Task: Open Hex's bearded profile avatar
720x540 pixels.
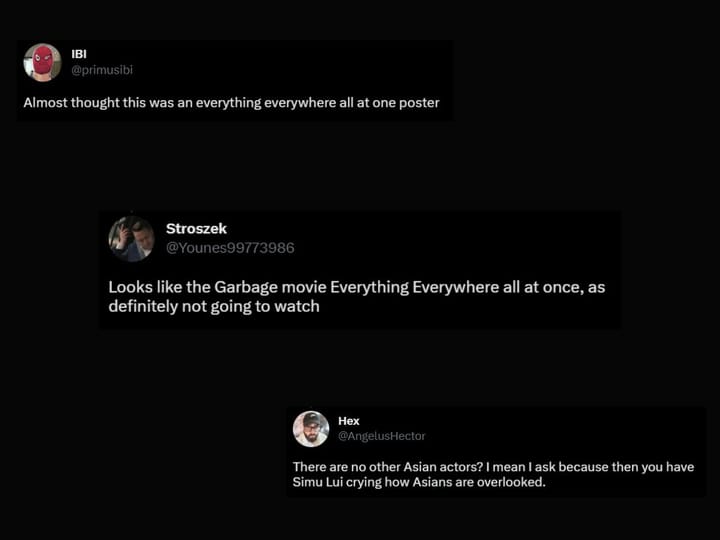Action: pyautogui.click(x=311, y=428)
